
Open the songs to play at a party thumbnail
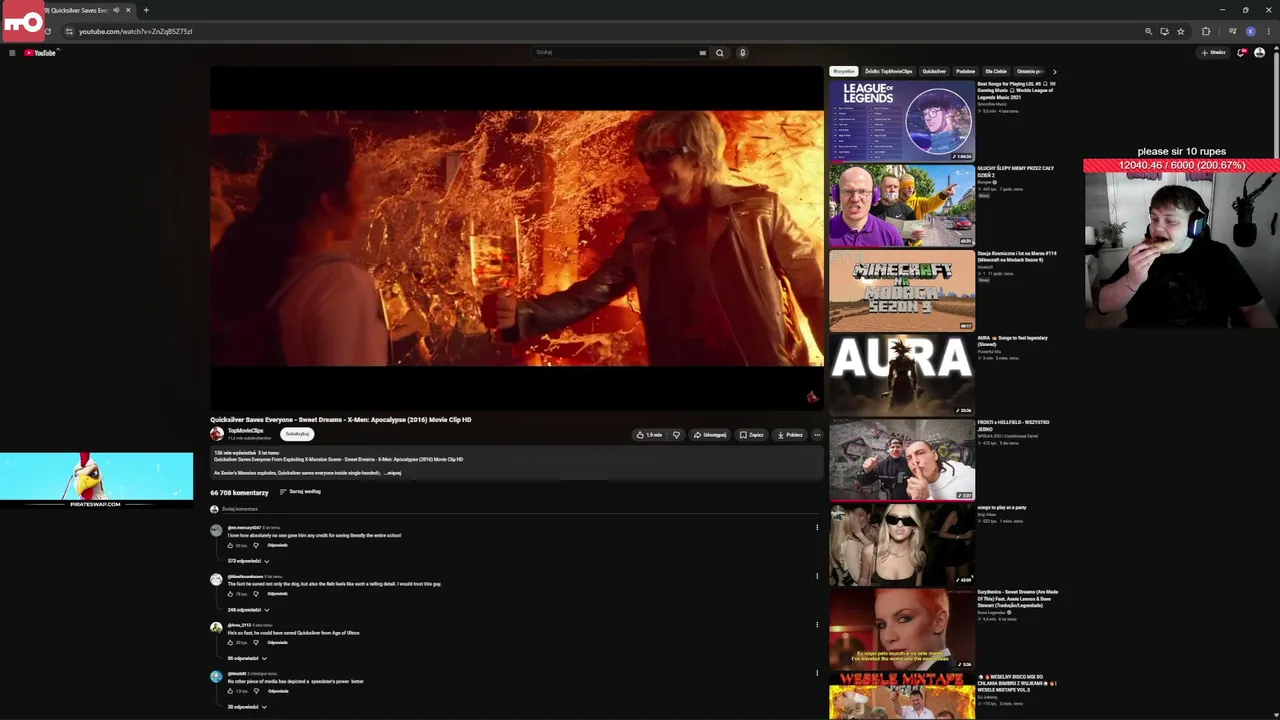point(902,544)
